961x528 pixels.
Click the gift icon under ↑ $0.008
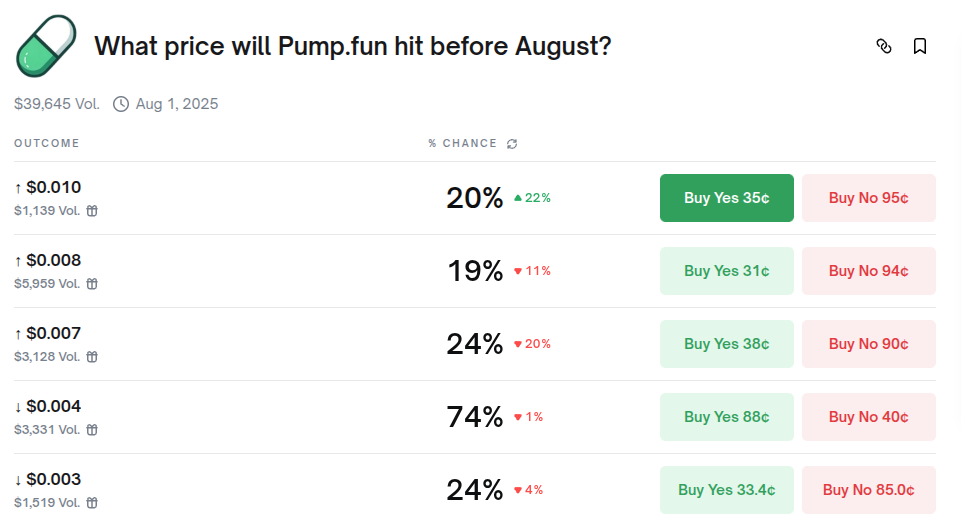tap(92, 284)
